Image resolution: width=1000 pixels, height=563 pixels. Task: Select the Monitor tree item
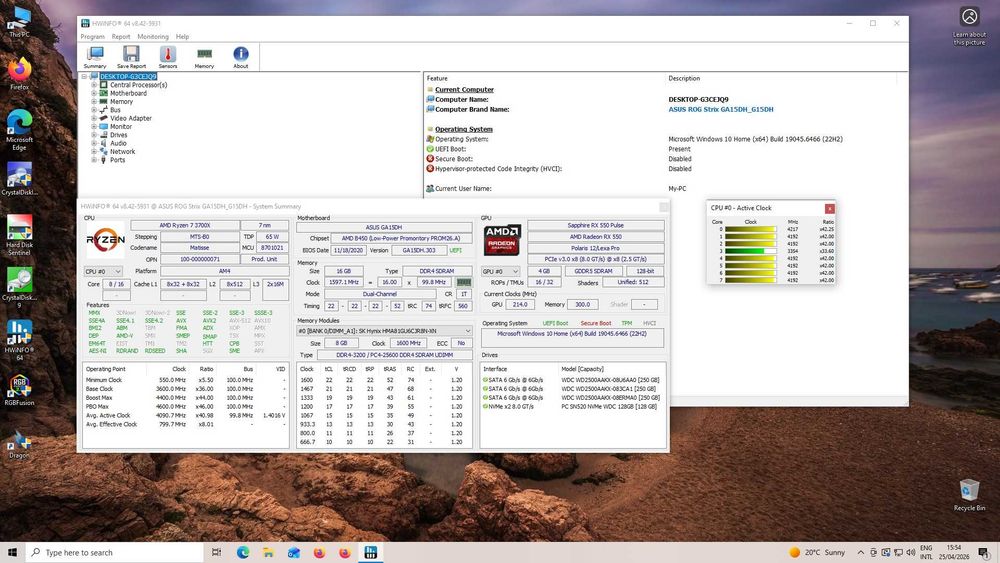pos(121,127)
